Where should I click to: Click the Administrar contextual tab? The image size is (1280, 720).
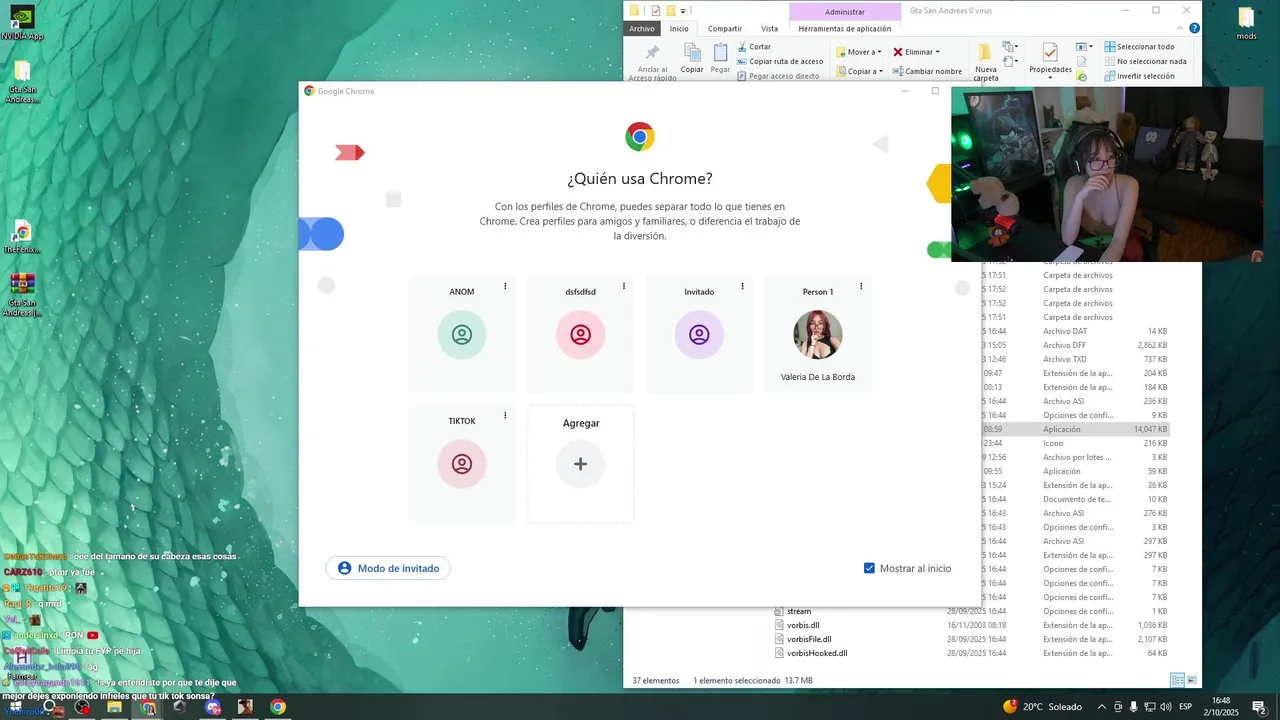coord(844,12)
